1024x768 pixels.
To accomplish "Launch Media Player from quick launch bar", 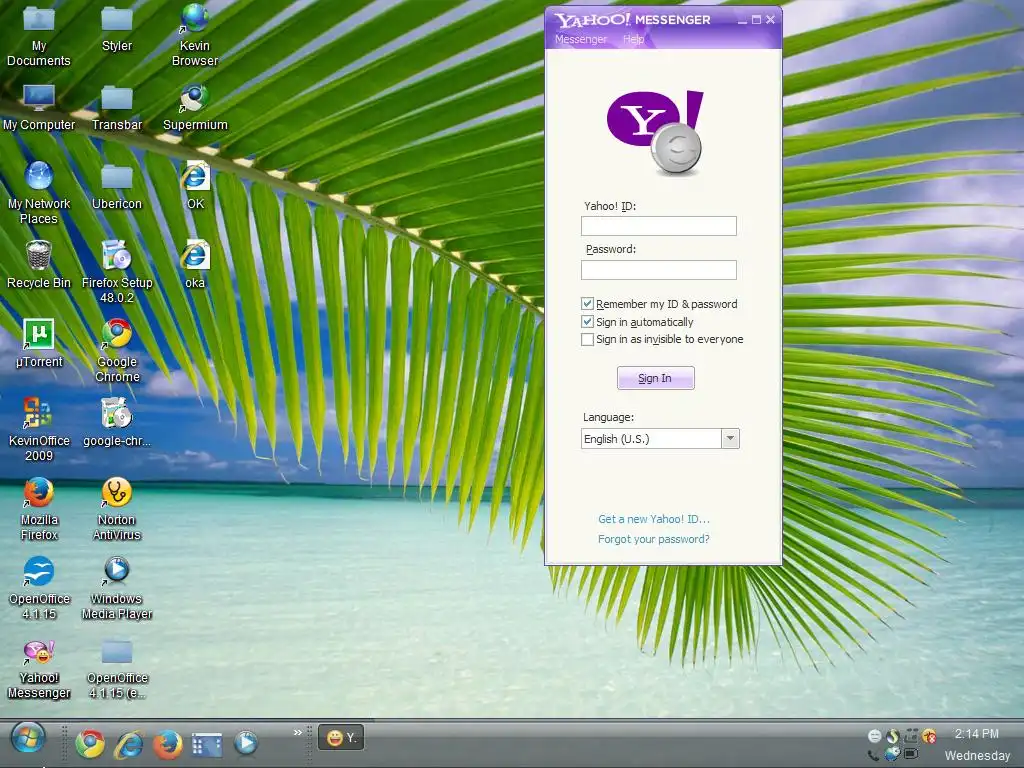I will coord(246,743).
